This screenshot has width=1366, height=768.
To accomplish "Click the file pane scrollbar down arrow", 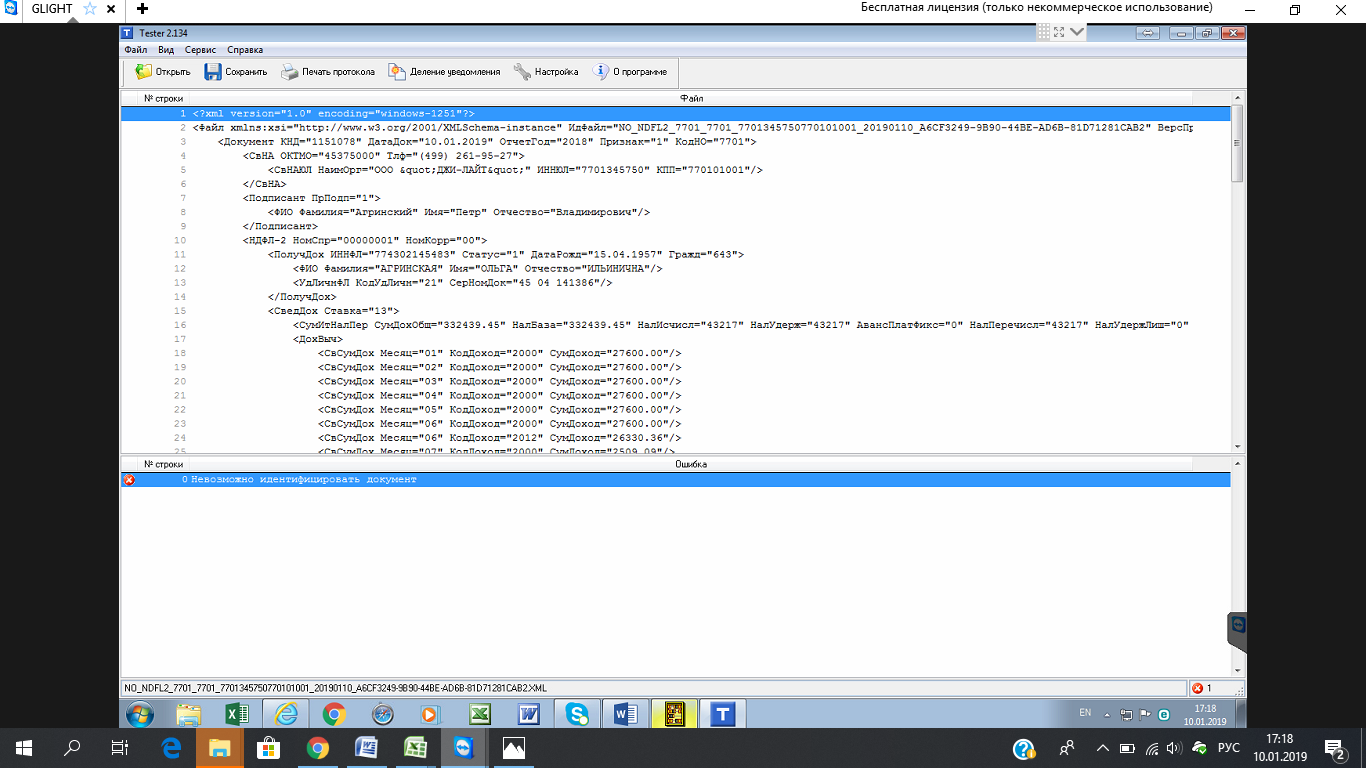I will [1238, 446].
